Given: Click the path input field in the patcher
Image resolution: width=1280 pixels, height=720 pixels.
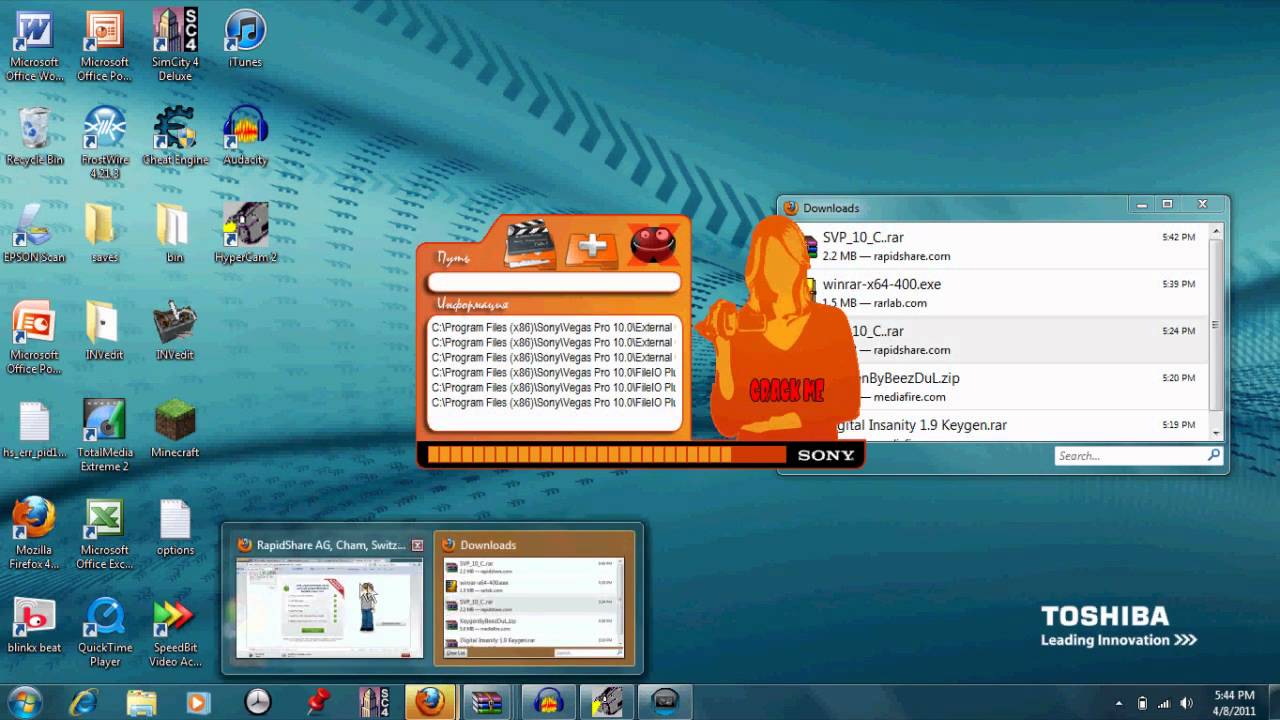Looking at the screenshot, I should pyautogui.click(x=553, y=284).
